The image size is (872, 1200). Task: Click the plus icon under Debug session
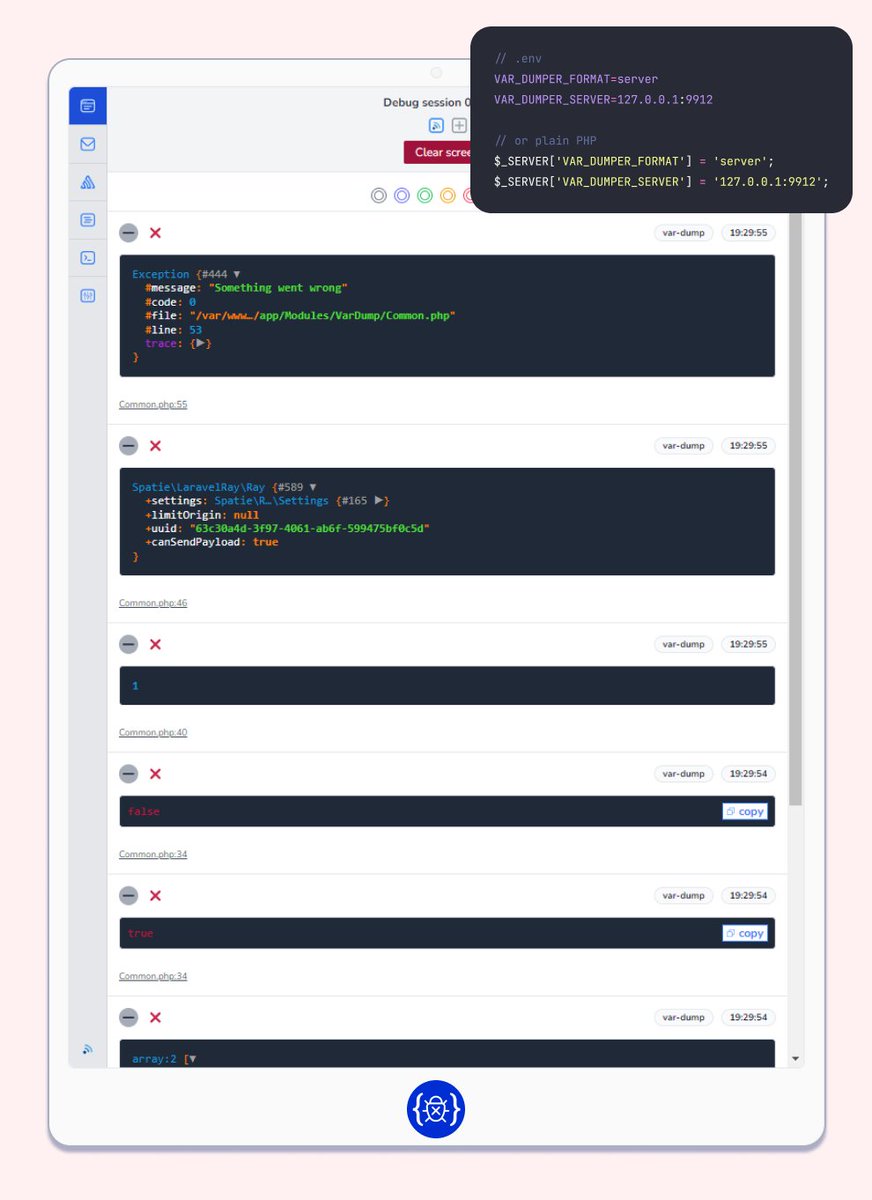(459, 125)
